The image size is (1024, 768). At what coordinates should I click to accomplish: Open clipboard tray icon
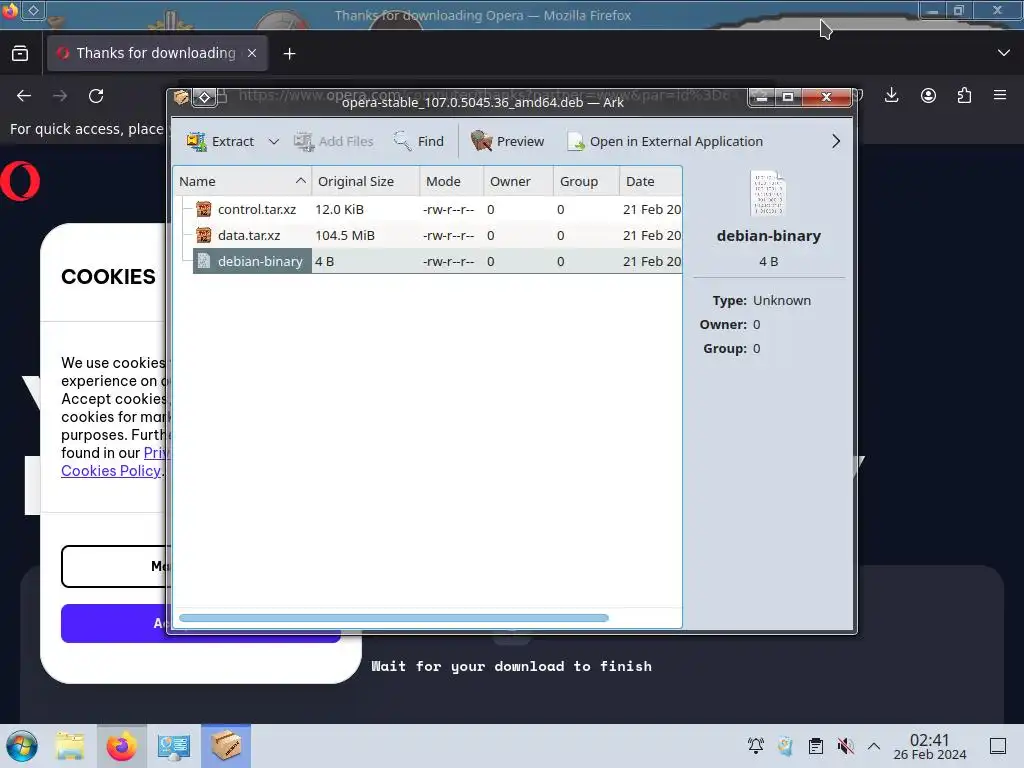click(816, 746)
